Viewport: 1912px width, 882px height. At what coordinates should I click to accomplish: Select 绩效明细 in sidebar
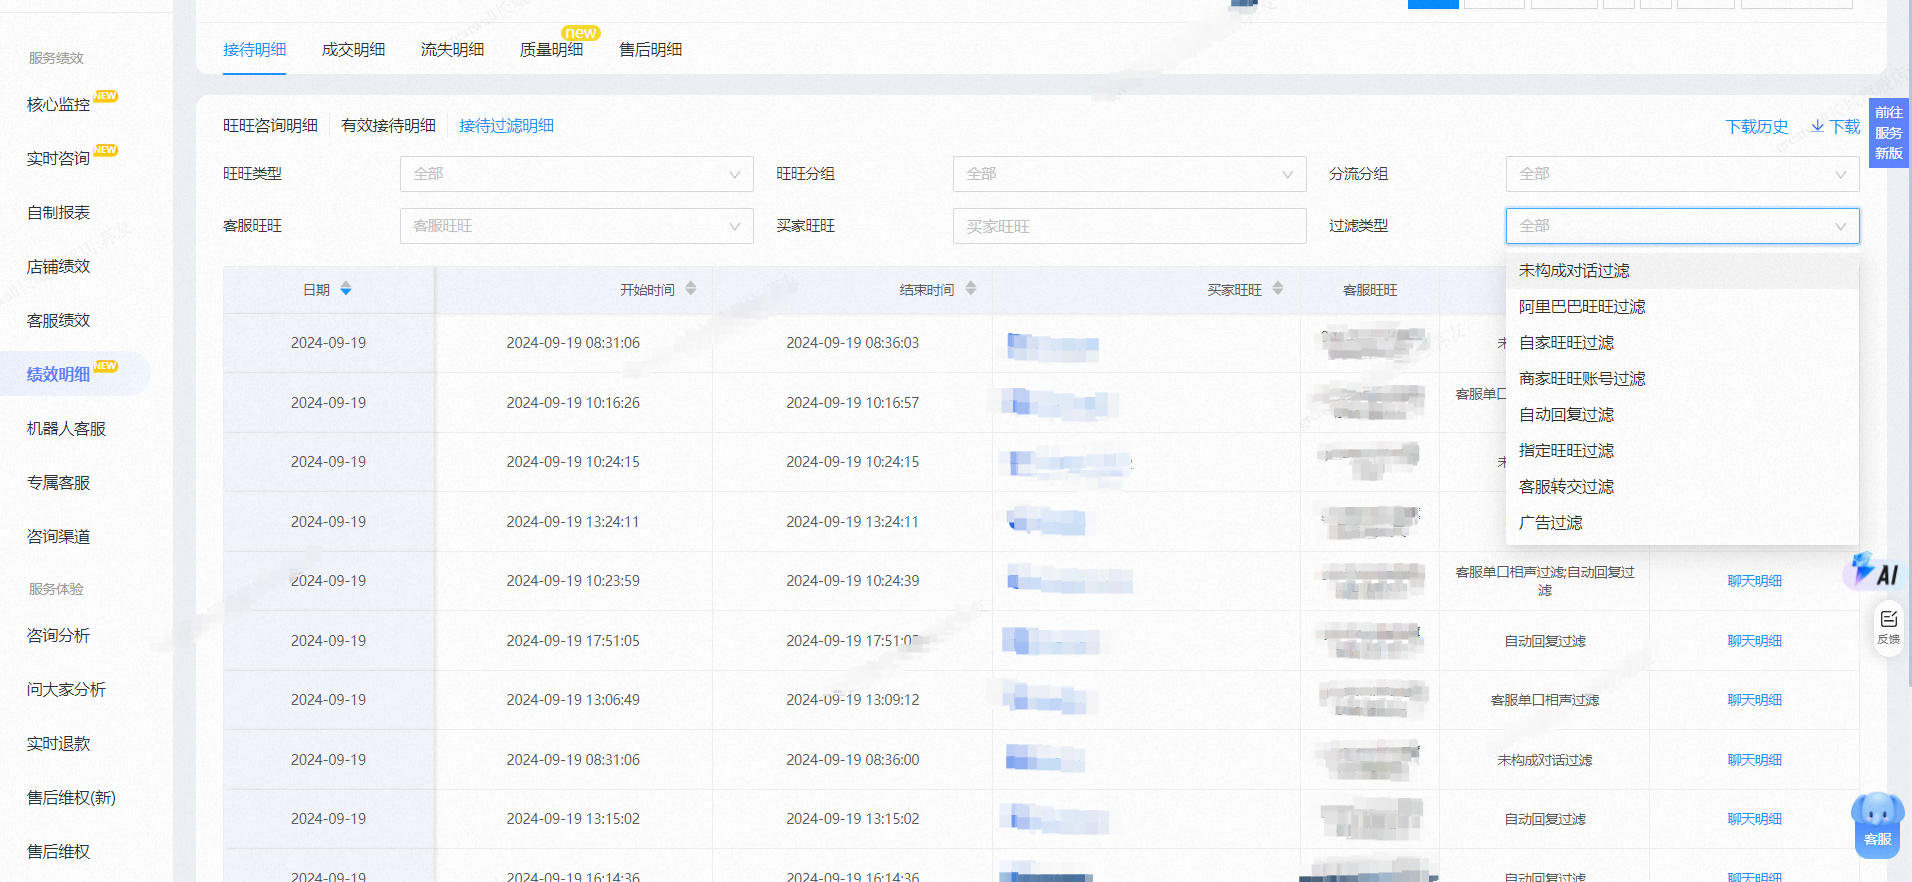coord(58,375)
